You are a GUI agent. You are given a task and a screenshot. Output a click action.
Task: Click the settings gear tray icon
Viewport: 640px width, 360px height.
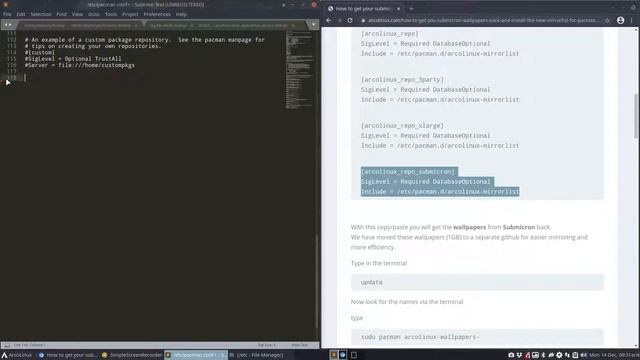(x=559, y=355)
